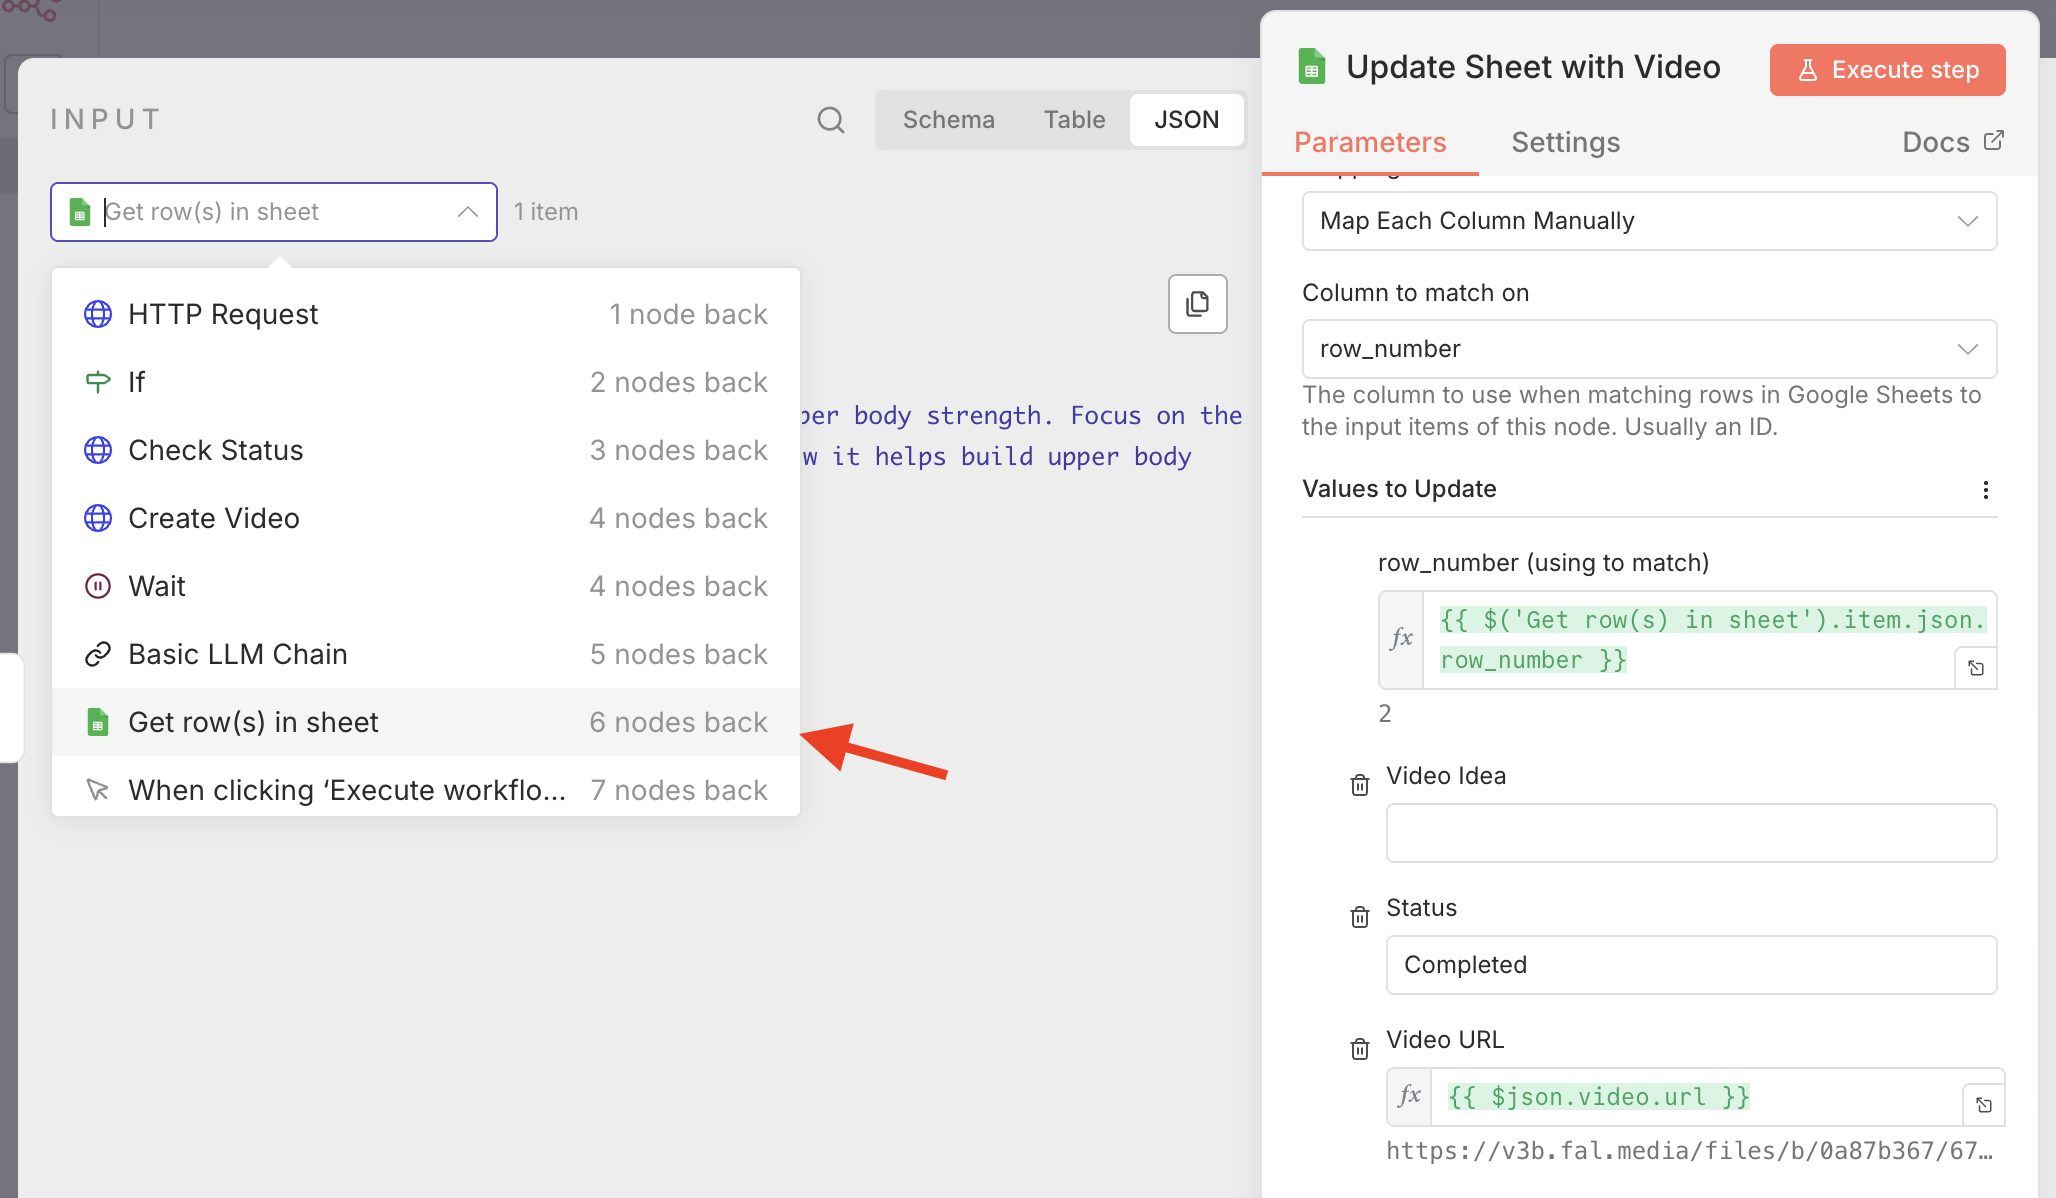Open Values to Update options menu
Image resolution: width=2056 pixels, height=1198 pixels.
(x=1986, y=490)
